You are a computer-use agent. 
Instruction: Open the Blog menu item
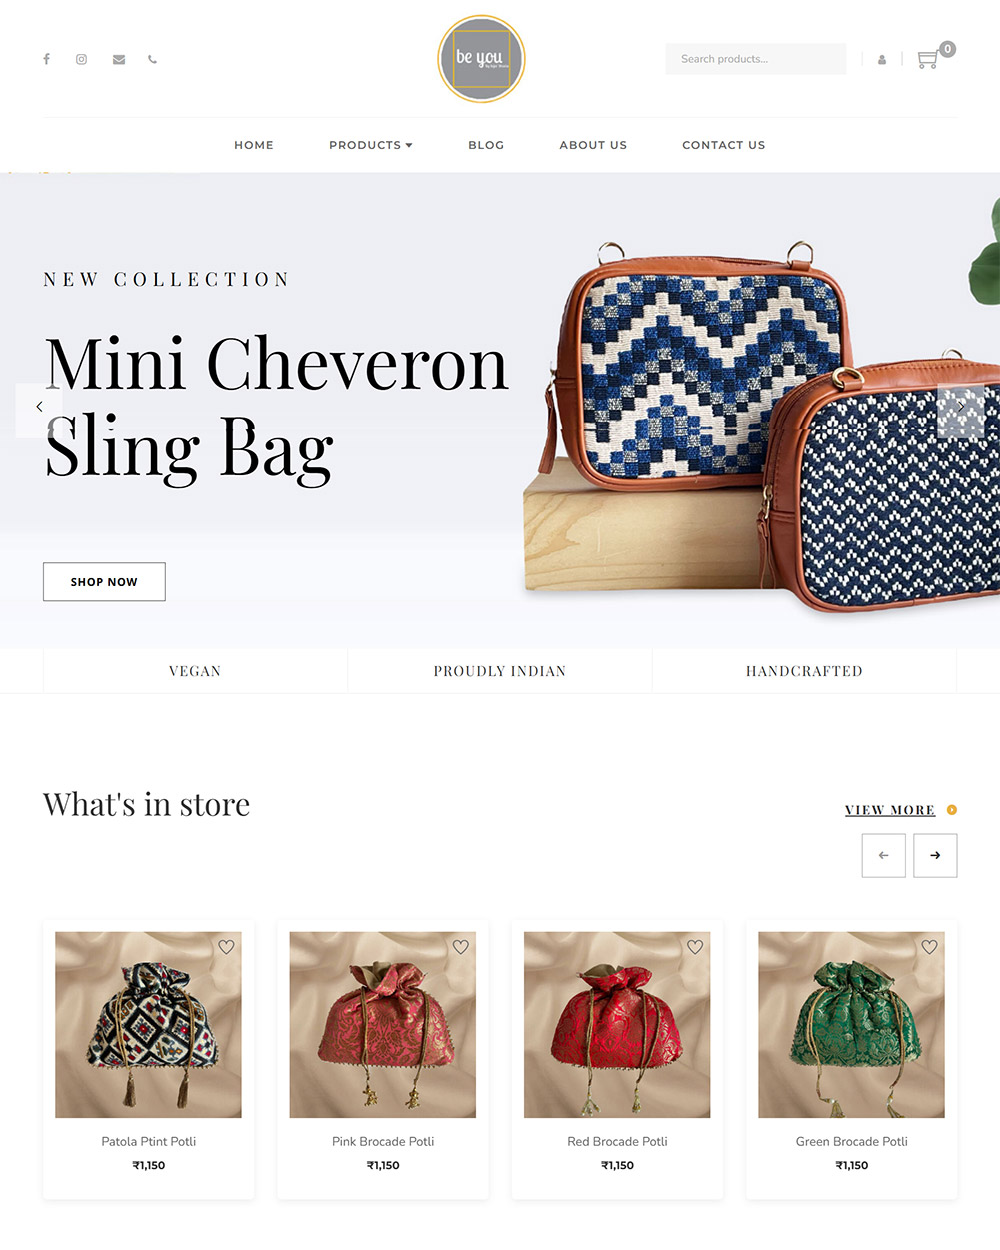point(486,145)
